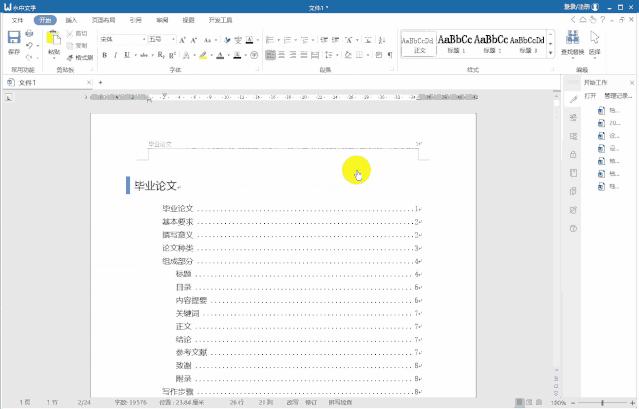Click the distributed alignment icon
The height and width of the screenshot is (409, 639).
(315, 55)
